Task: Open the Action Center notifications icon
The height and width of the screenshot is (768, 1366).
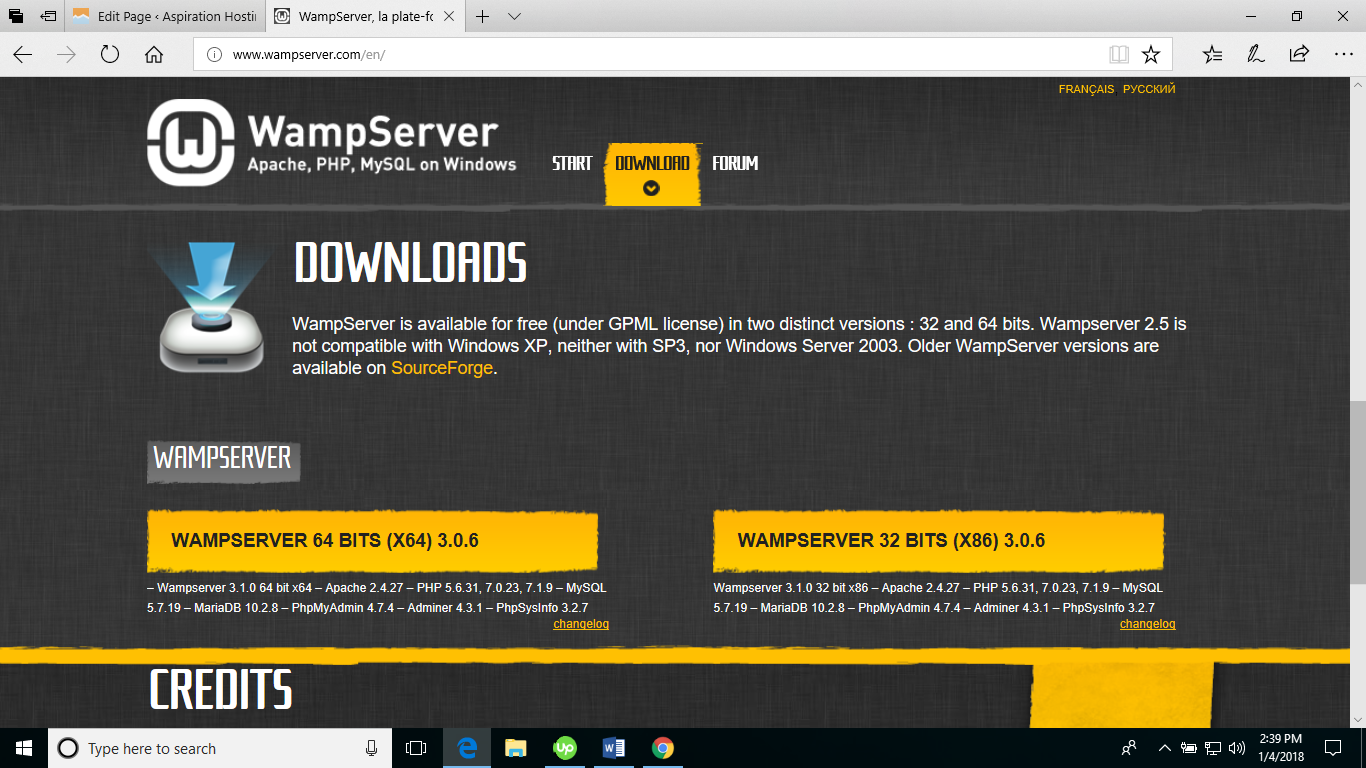Action: (1332, 748)
